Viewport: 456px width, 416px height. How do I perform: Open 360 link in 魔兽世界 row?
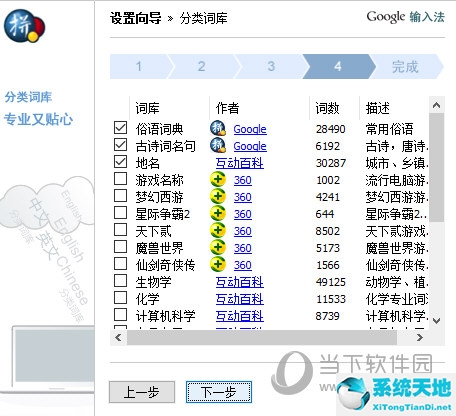click(243, 248)
